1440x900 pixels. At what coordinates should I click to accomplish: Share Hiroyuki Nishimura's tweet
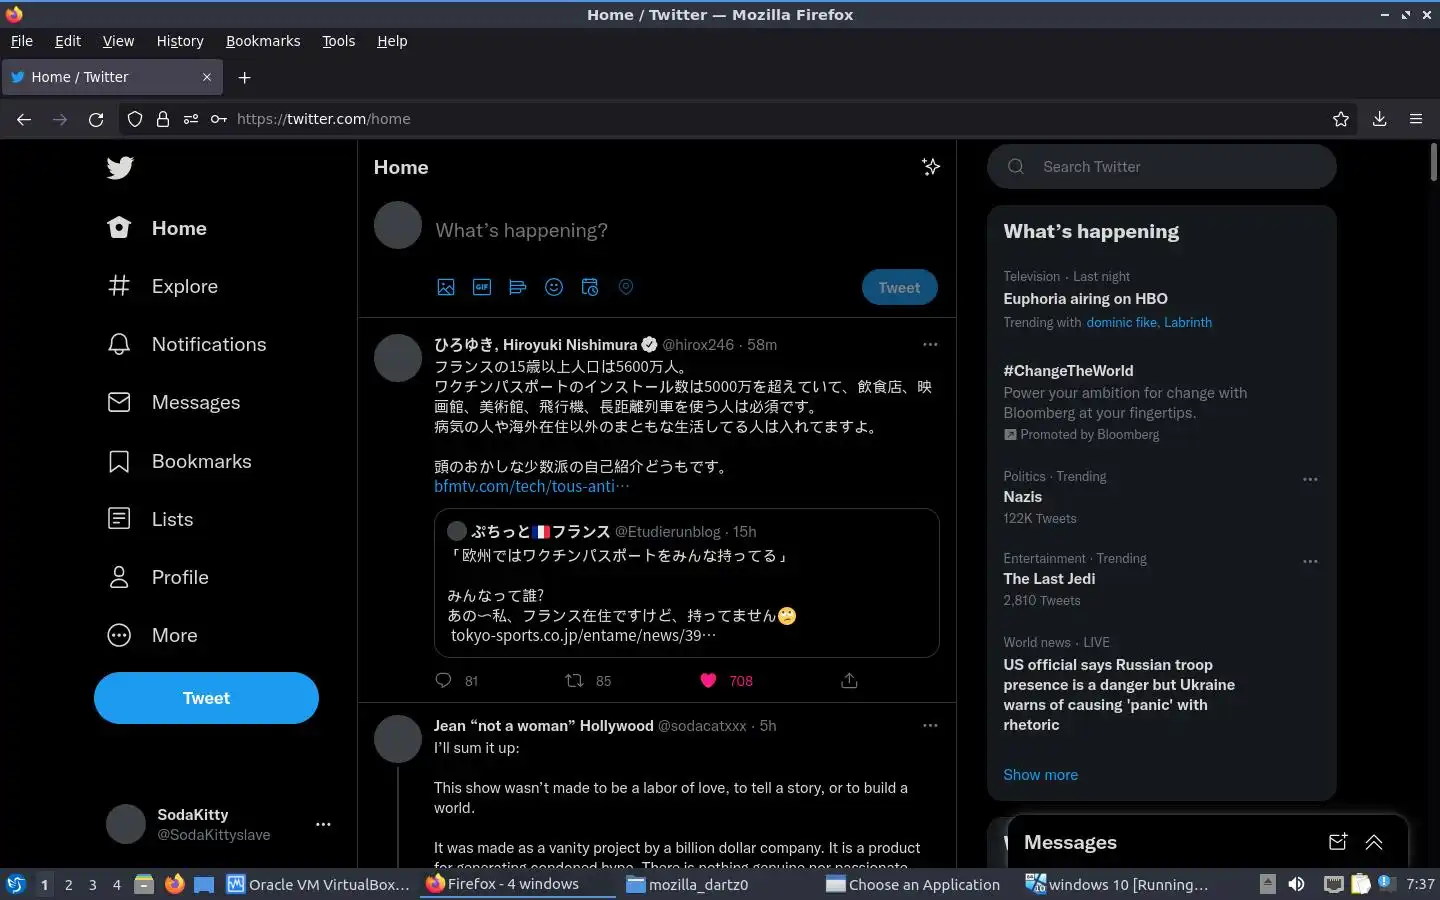click(849, 681)
